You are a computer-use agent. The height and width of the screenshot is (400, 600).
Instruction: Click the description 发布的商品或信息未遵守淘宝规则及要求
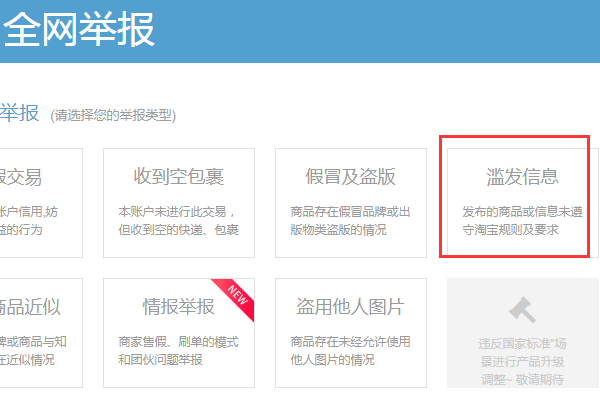coord(522,220)
